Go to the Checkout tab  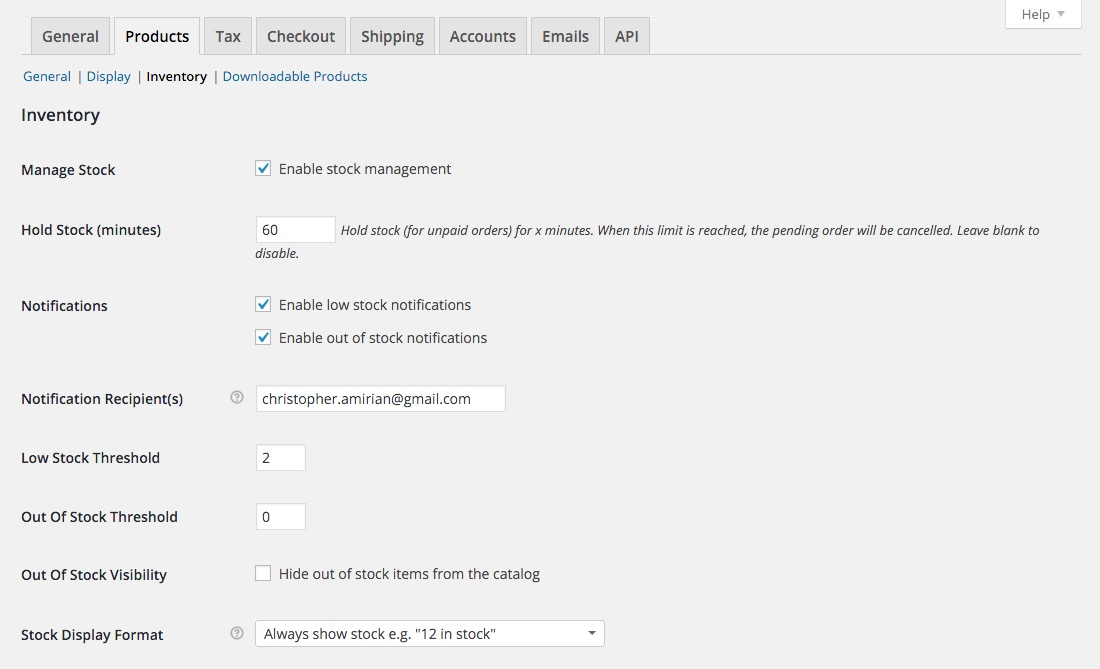(301, 36)
